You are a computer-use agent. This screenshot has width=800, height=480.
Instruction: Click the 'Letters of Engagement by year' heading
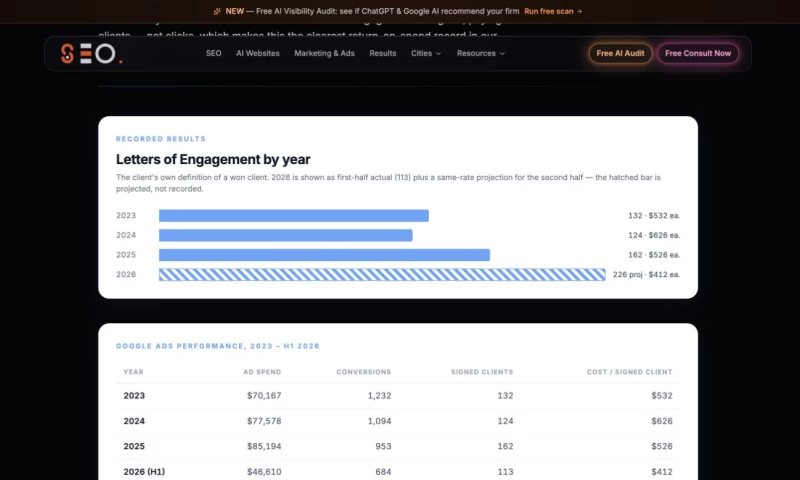click(x=213, y=159)
